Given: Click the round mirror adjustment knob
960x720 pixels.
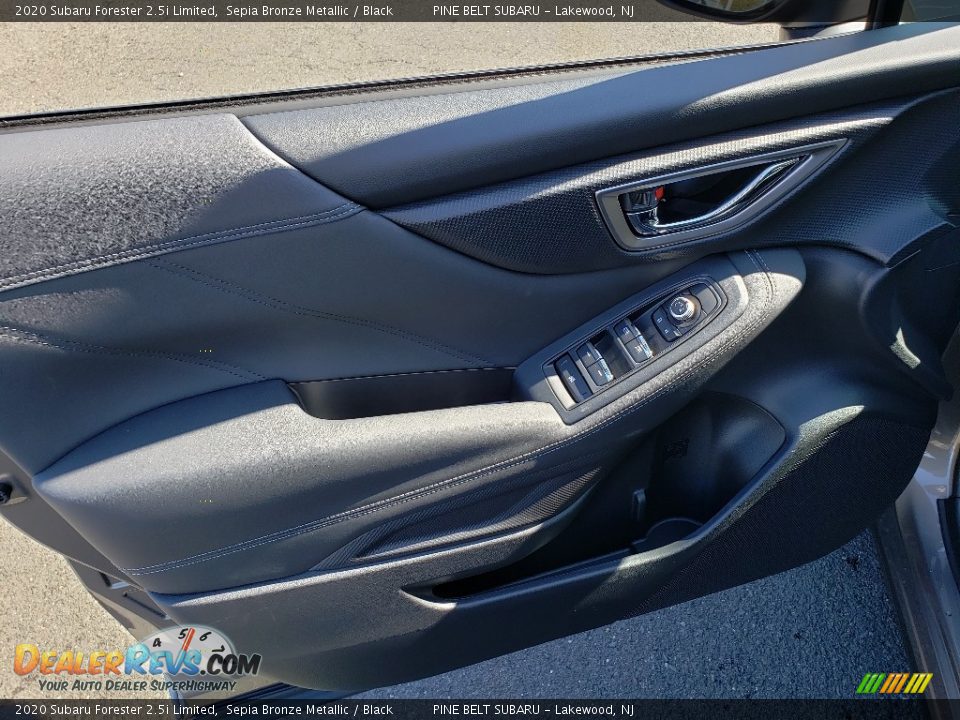Looking at the screenshot, I should (682, 308).
